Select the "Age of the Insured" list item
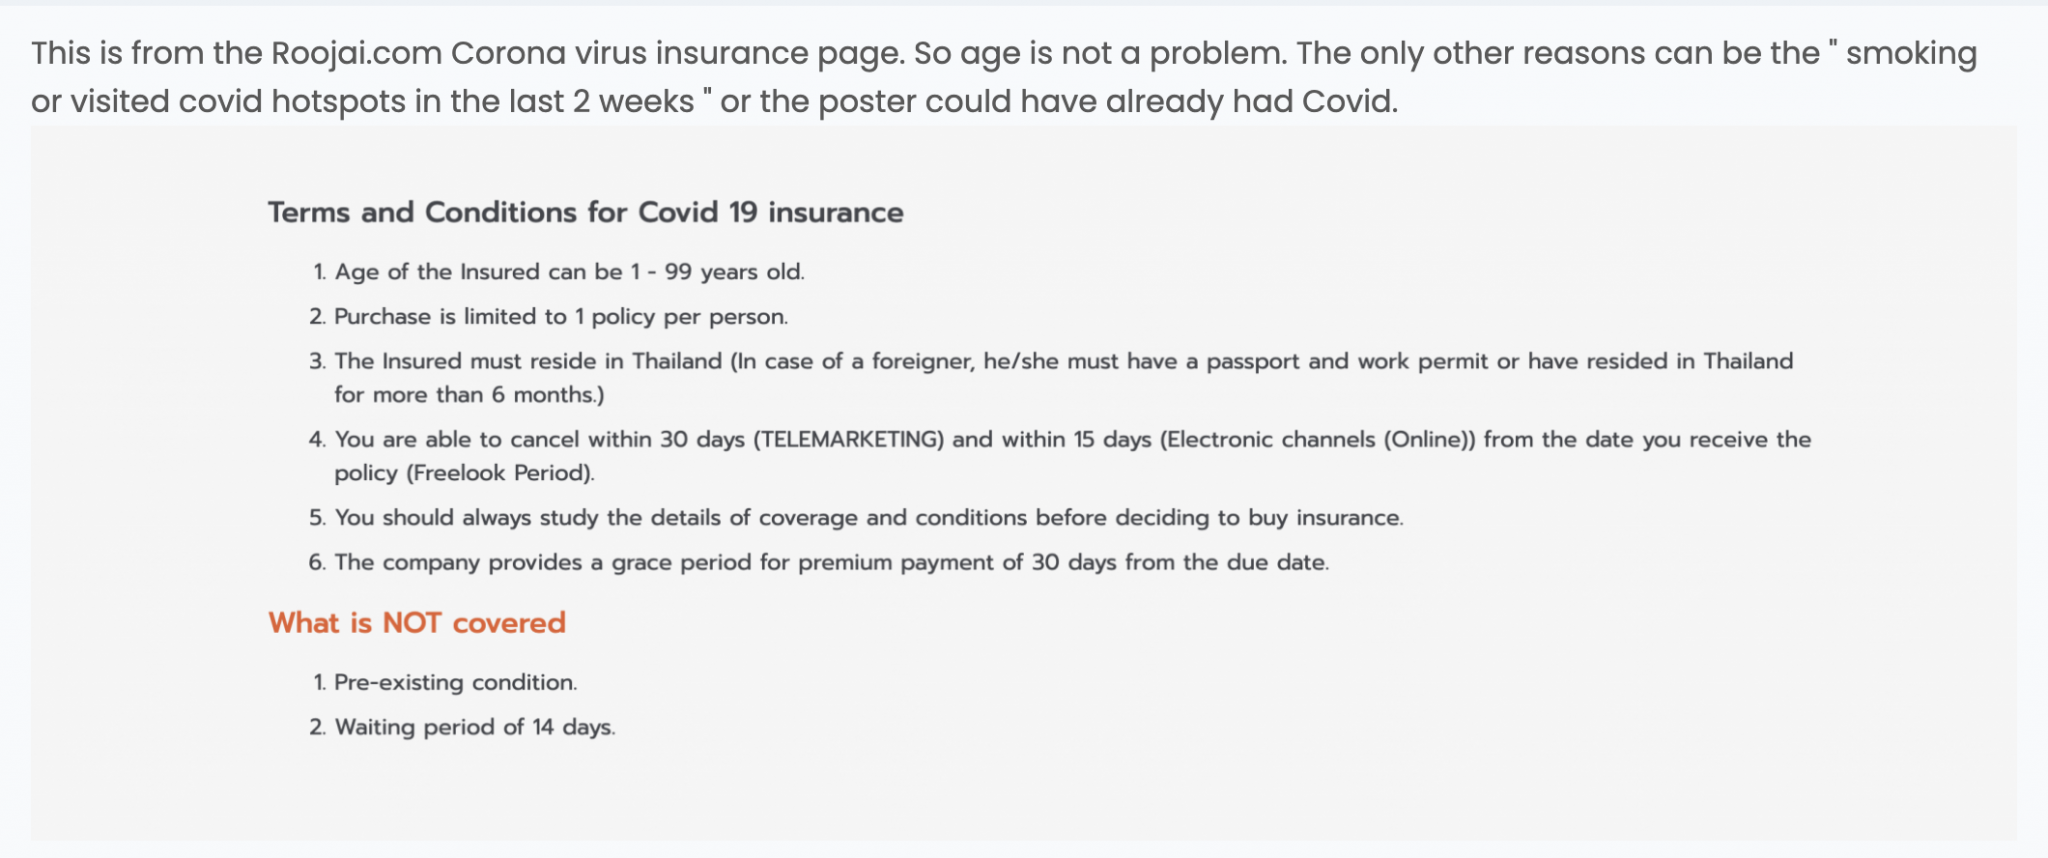 coord(569,272)
